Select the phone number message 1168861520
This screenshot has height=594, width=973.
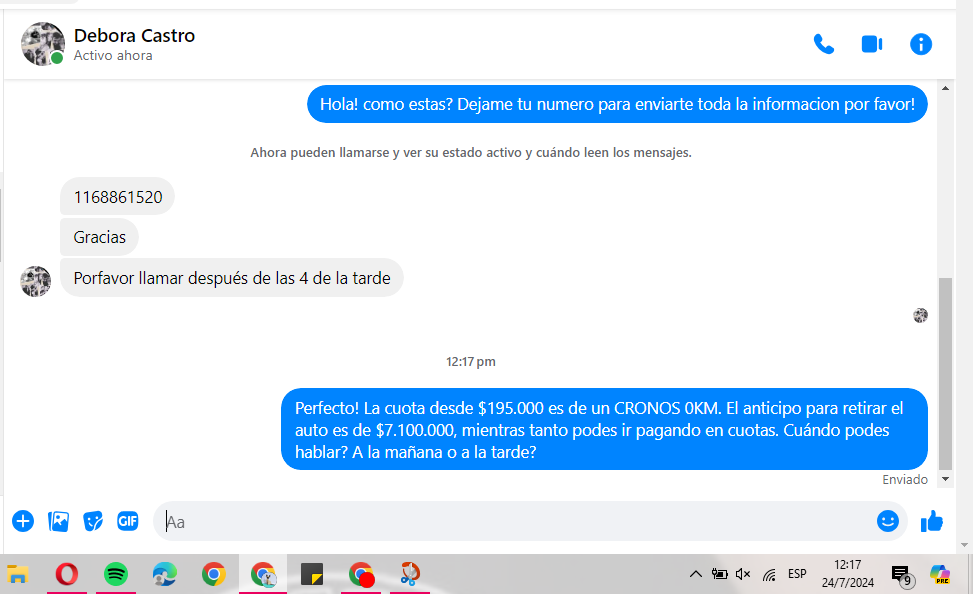pyautogui.click(x=117, y=197)
